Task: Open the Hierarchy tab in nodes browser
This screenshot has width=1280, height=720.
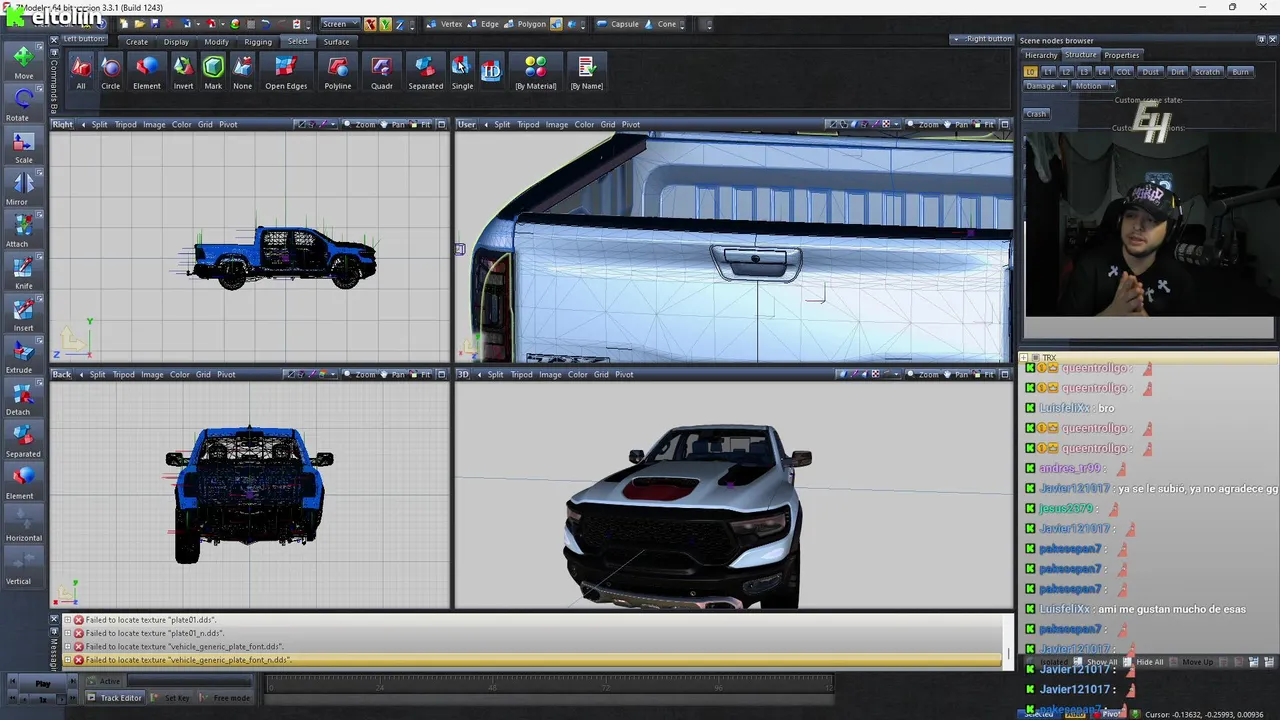Action: (1041, 55)
